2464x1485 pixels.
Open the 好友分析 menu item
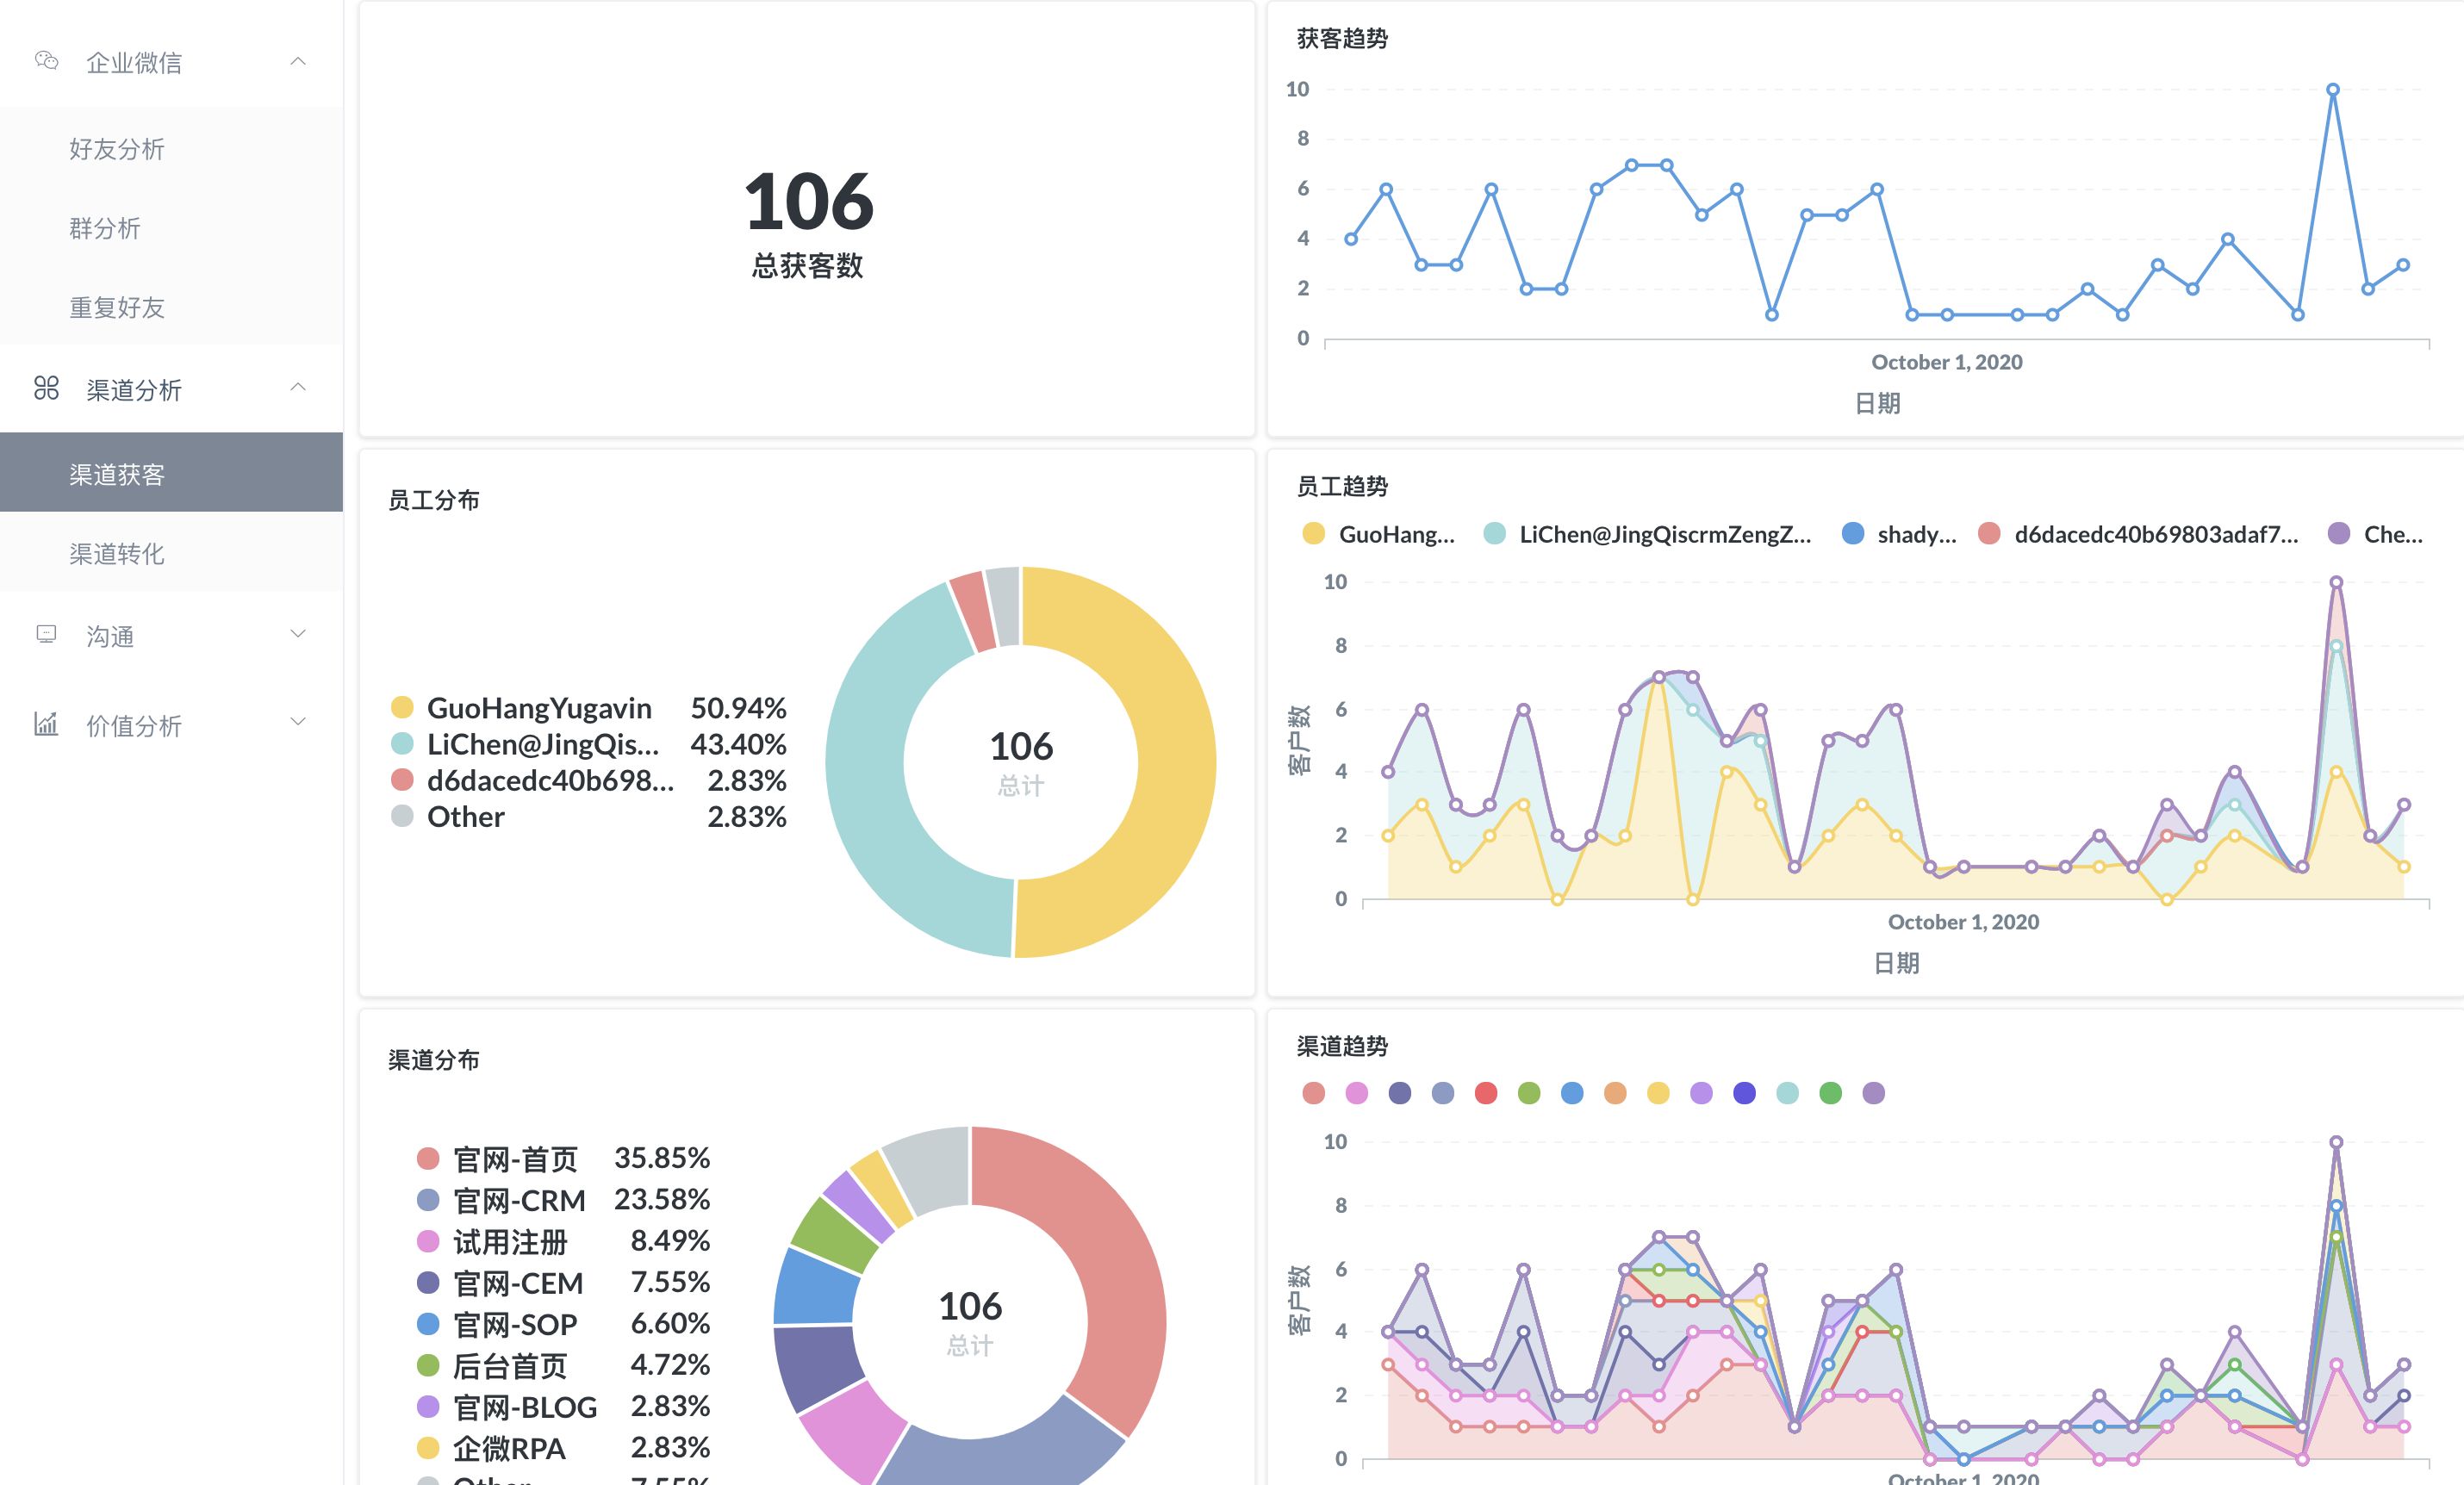coord(117,149)
